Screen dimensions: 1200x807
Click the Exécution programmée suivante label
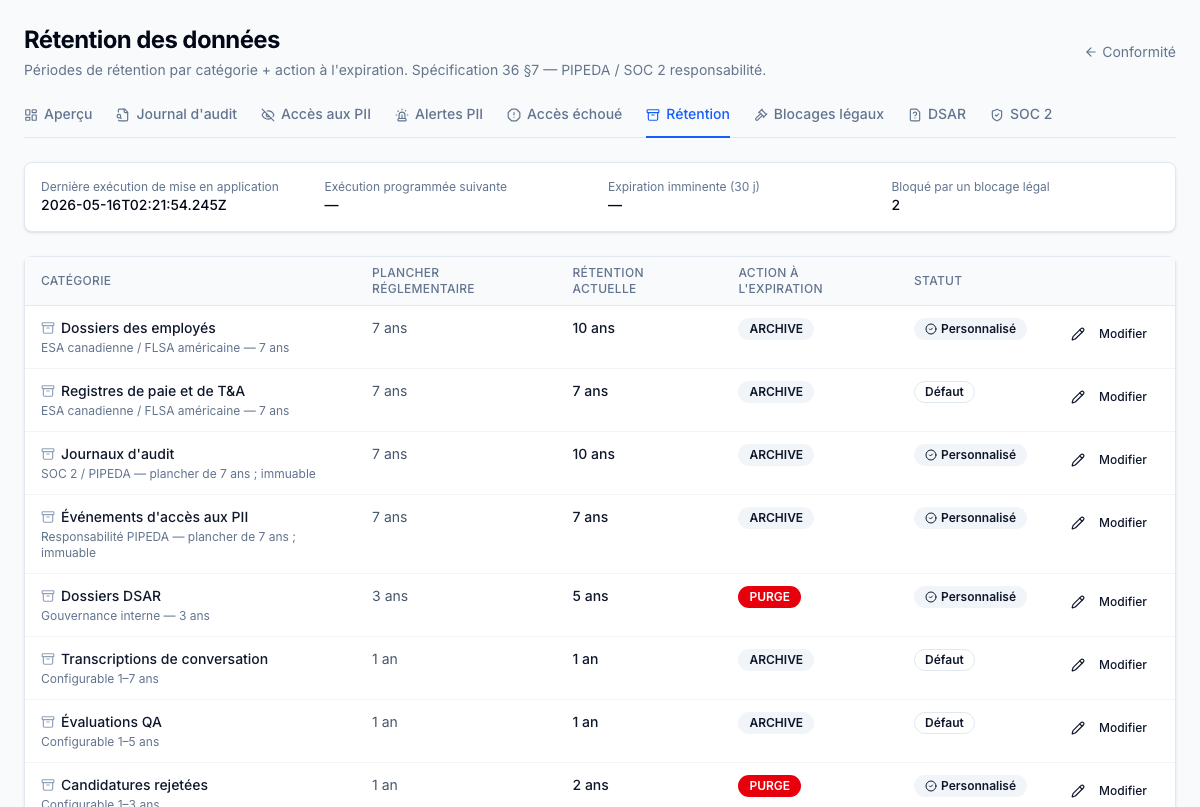(416, 187)
